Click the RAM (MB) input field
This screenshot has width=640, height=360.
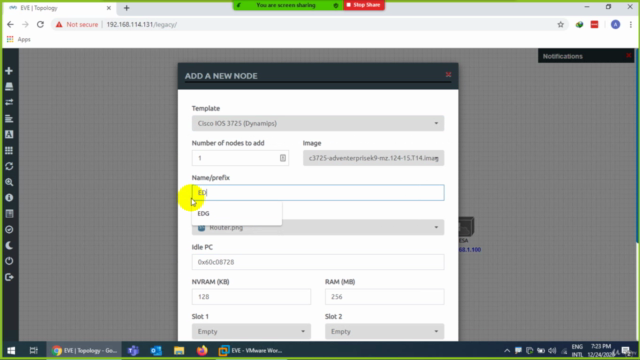(384, 297)
